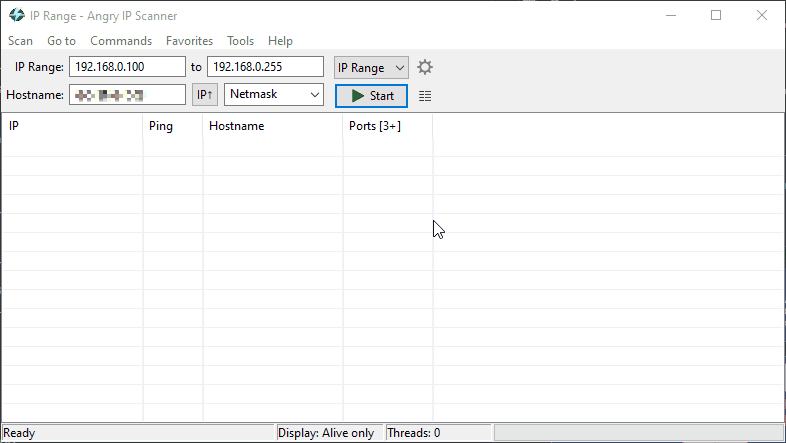Click the IP↑ button next to Hostname
Screen dimensions: 786x443
tap(204, 95)
